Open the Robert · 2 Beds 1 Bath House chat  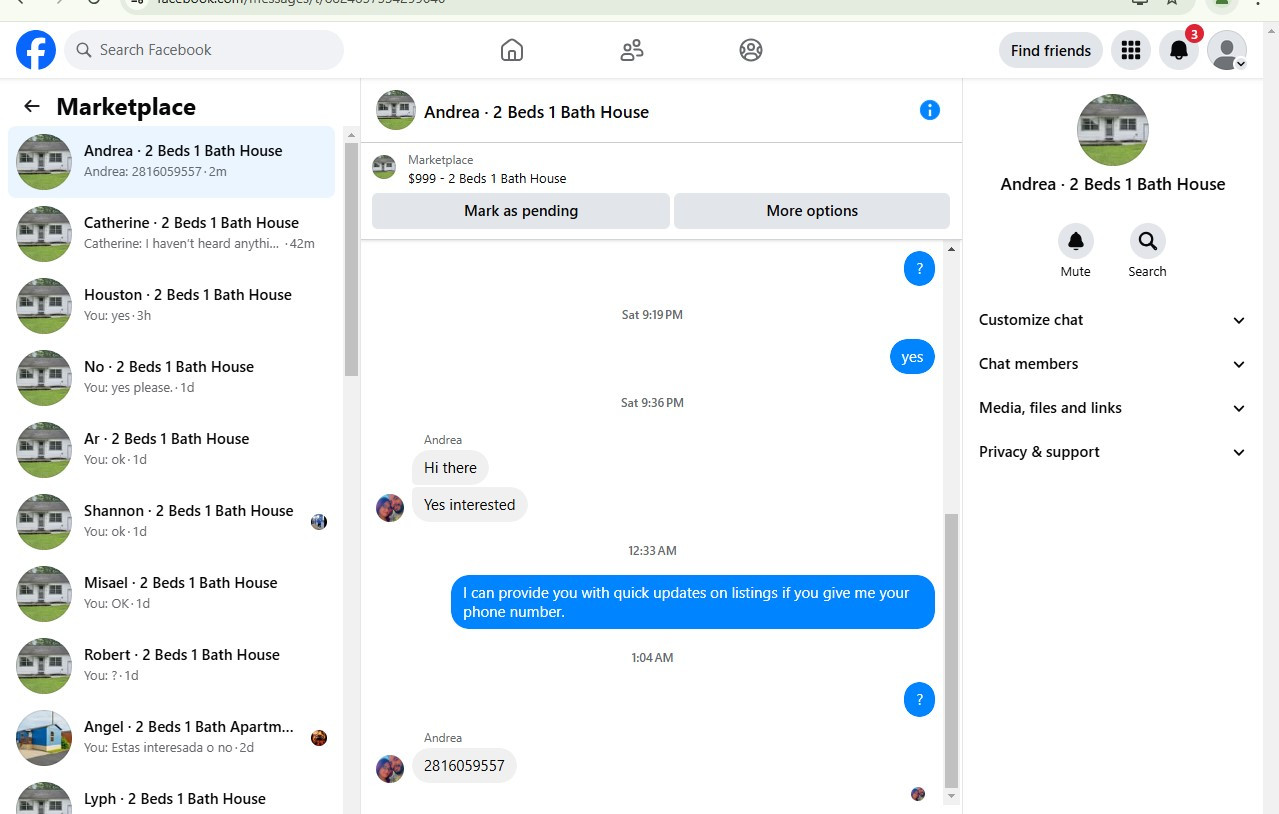pos(172,666)
